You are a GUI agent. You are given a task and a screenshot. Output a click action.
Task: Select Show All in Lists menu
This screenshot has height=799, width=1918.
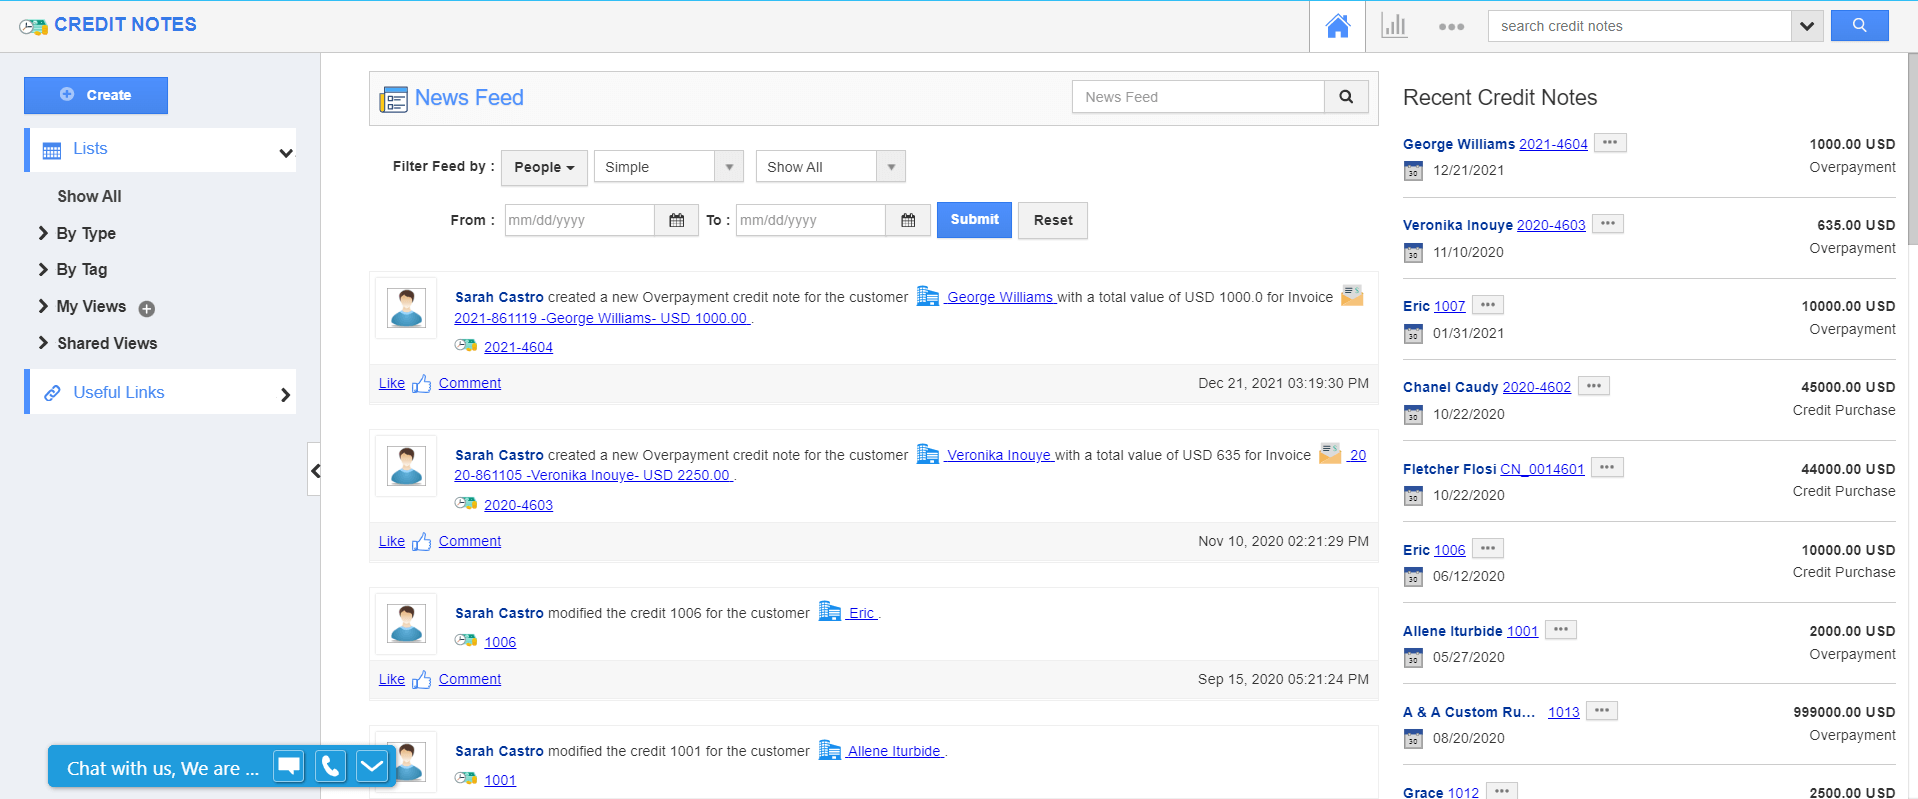(89, 196)
